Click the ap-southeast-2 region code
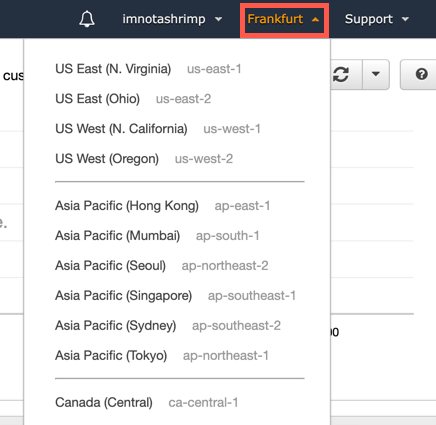 coord(236,326)
